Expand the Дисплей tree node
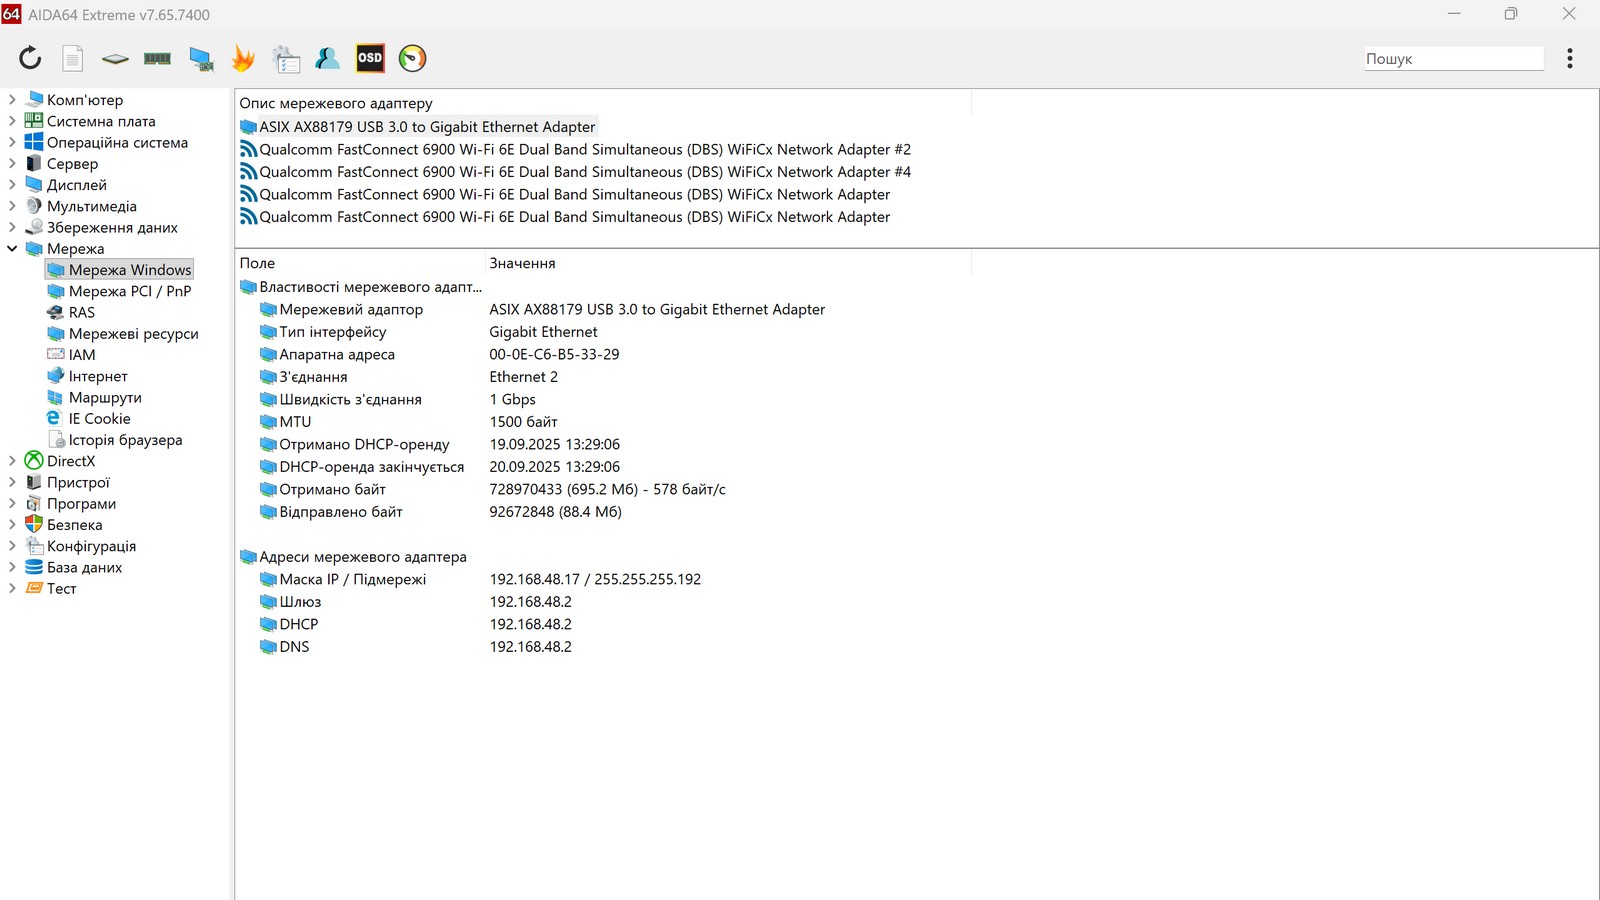The height and width of the screenshot is (900, 1600). click(x=12, y=185)
